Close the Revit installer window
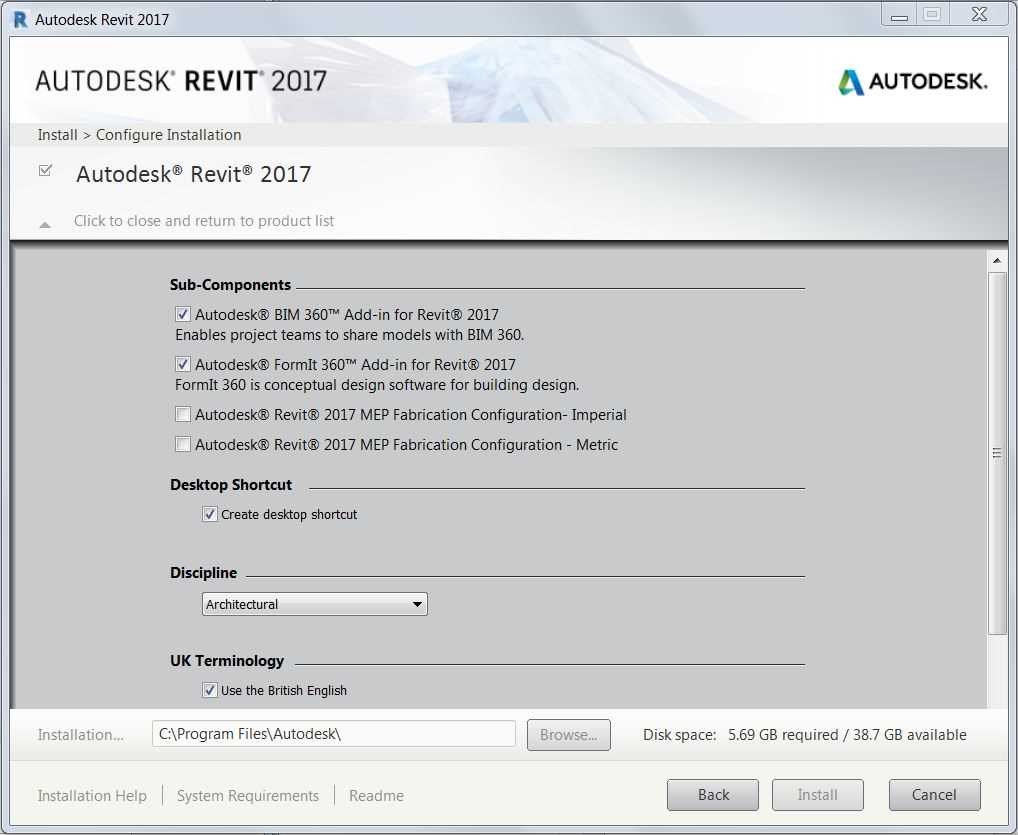 [979, 15]
